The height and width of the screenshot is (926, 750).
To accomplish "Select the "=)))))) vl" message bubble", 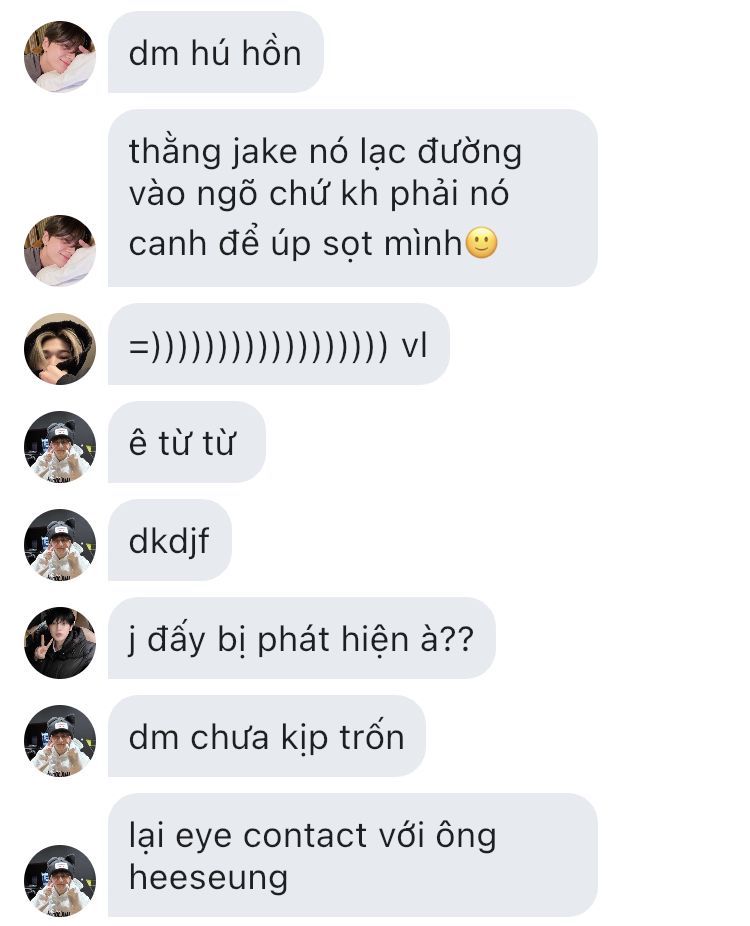I will (279, 344).
